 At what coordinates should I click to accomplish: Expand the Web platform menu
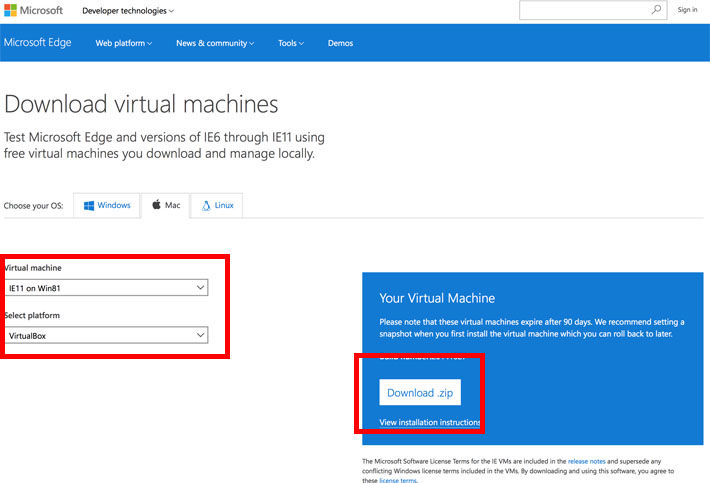pyautogui.click(x=123, y=43)
